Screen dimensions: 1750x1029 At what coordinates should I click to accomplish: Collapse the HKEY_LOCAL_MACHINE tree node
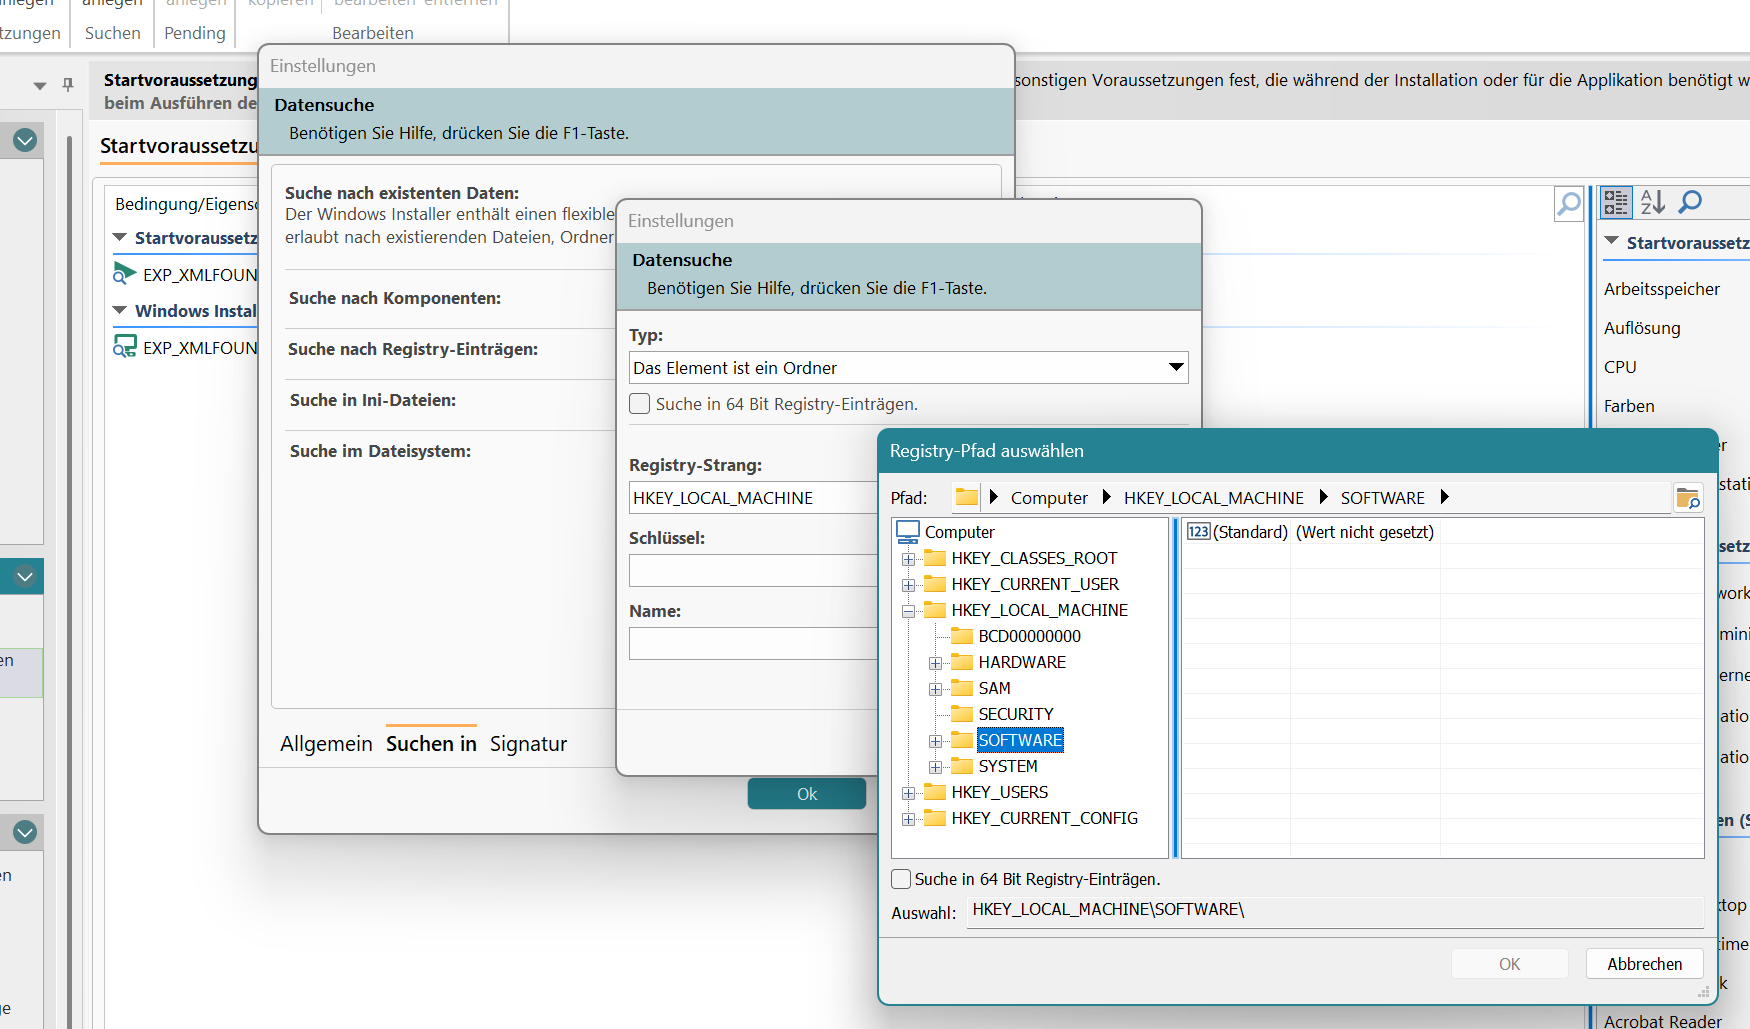tap(908, 611)
